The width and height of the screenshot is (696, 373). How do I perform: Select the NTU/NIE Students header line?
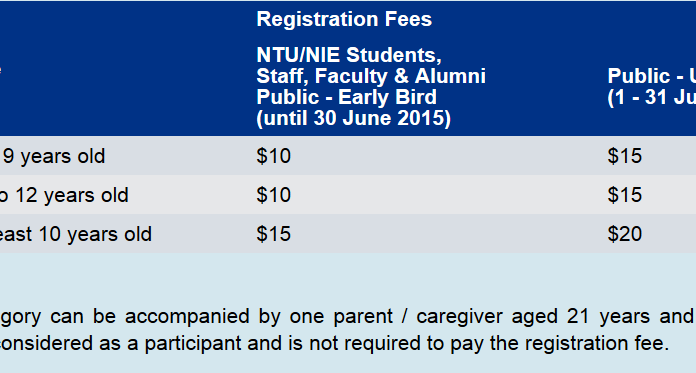(349, 55)
